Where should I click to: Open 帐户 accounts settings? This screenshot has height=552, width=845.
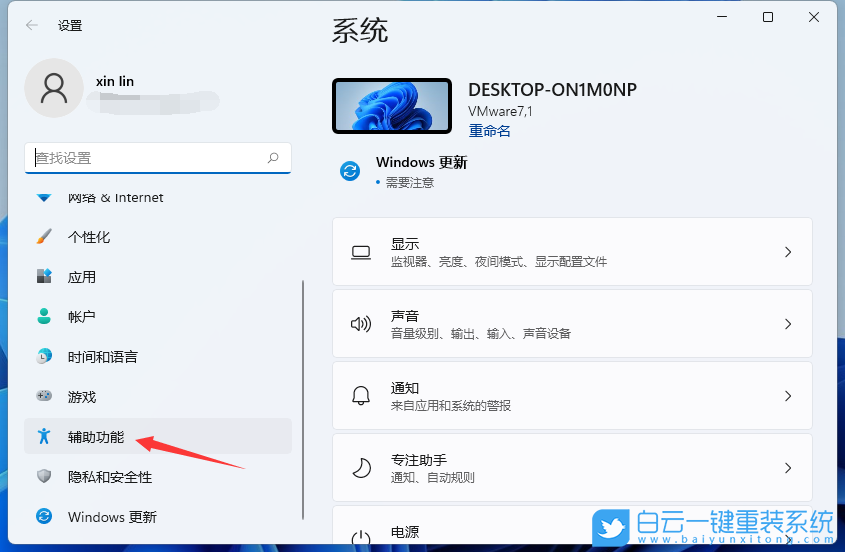pos(158,317)
